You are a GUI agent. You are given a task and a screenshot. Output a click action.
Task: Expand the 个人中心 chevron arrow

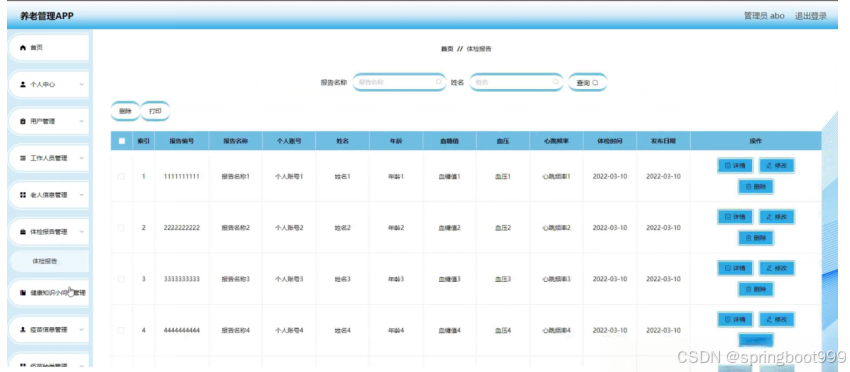81,85
